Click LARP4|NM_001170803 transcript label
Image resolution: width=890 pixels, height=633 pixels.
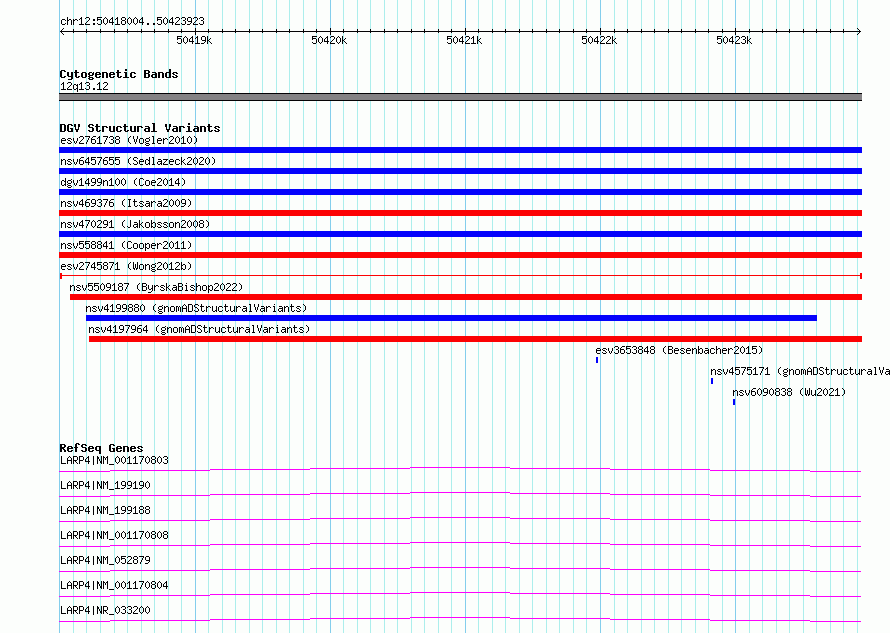[114, 460]
